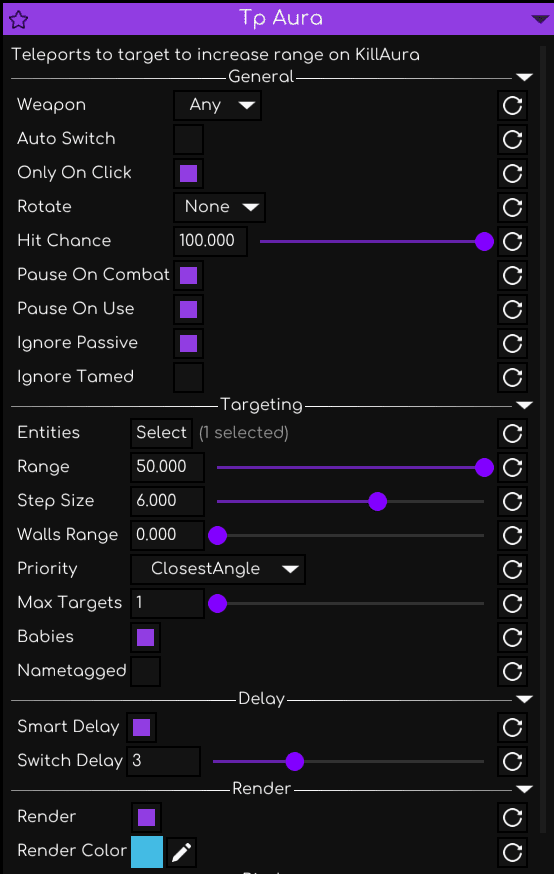
Task: Click the Range value input field
Action: coord(167,467)
